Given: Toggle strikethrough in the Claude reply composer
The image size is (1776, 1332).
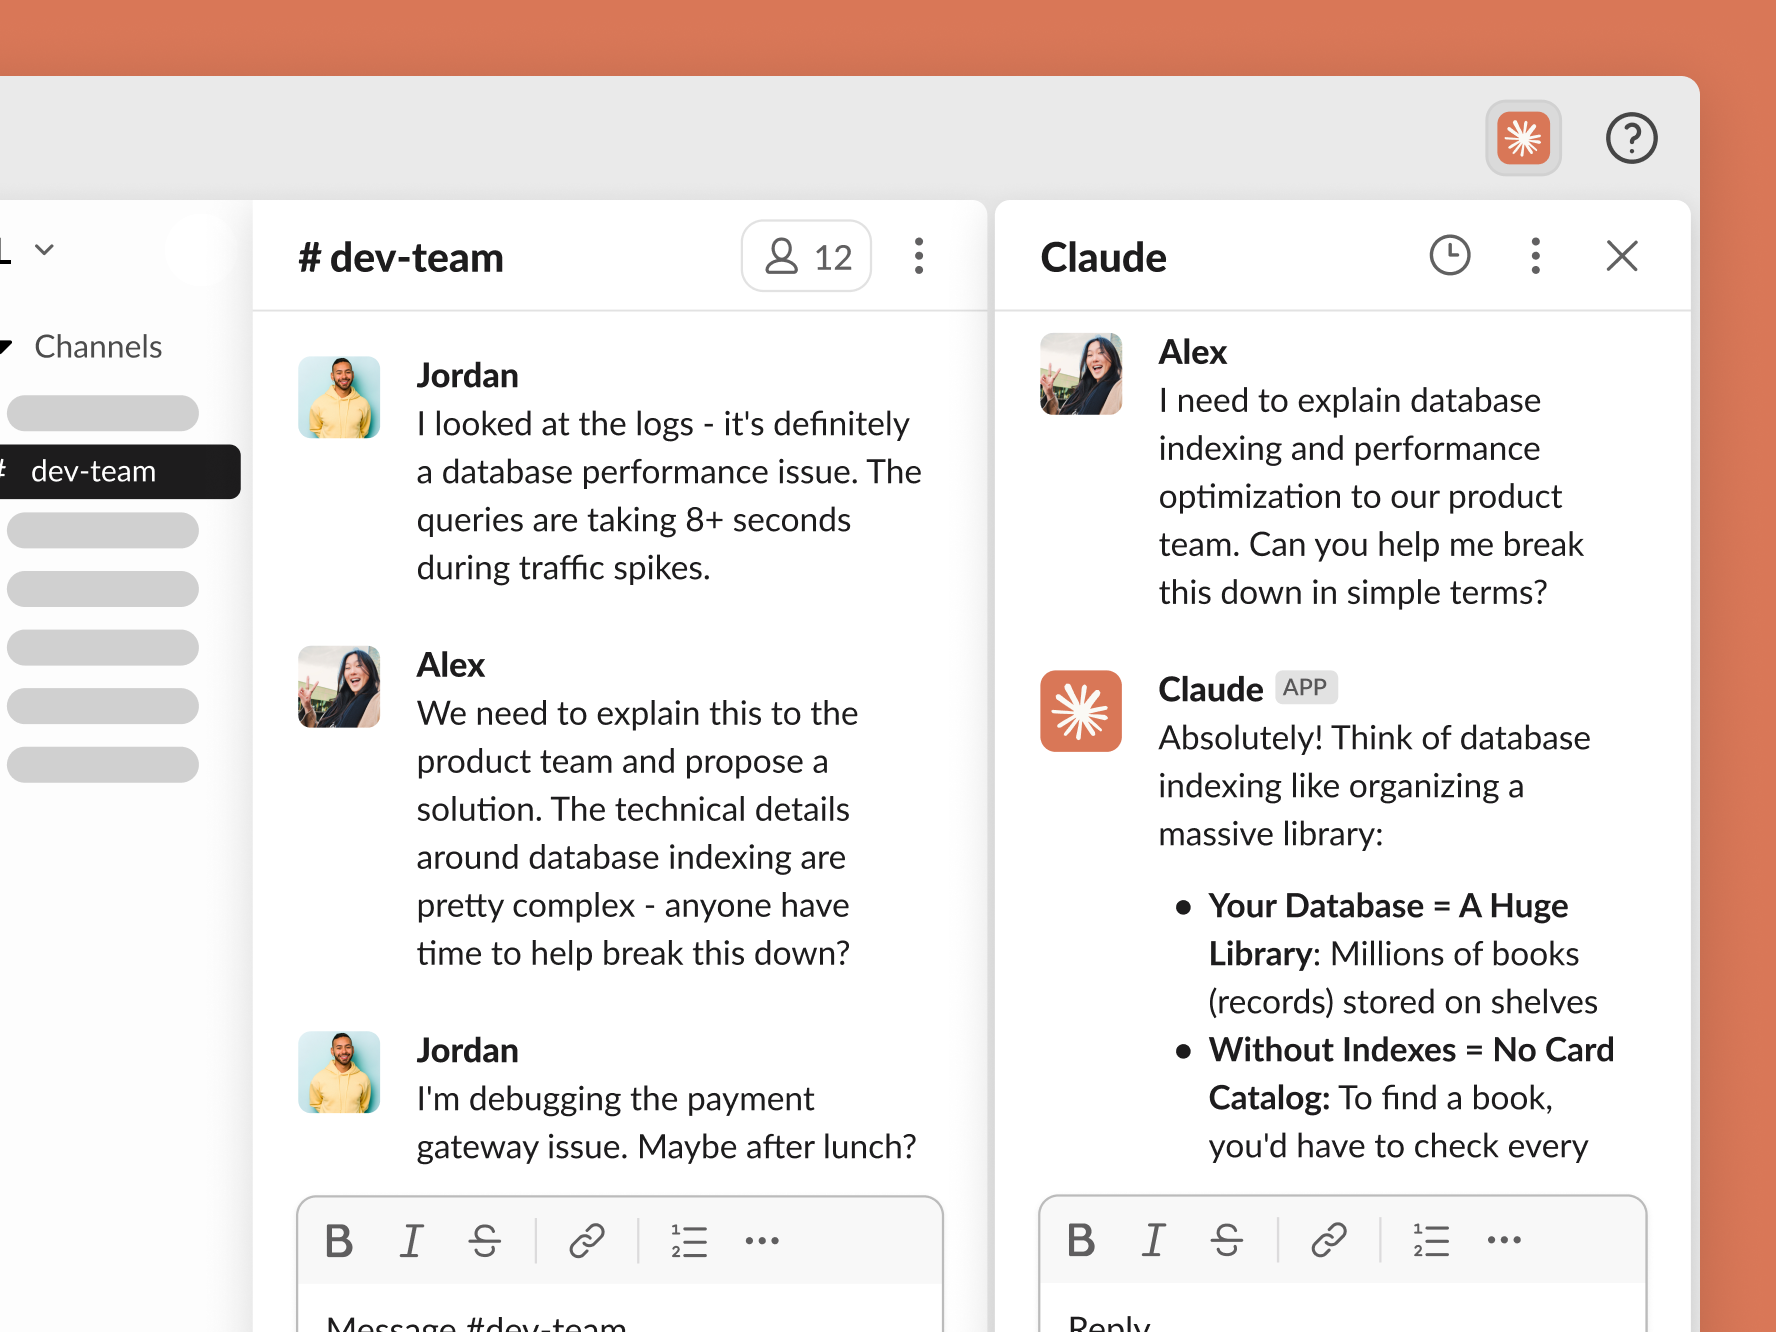Looking at the screenshot, I should click(1226, 1240).
